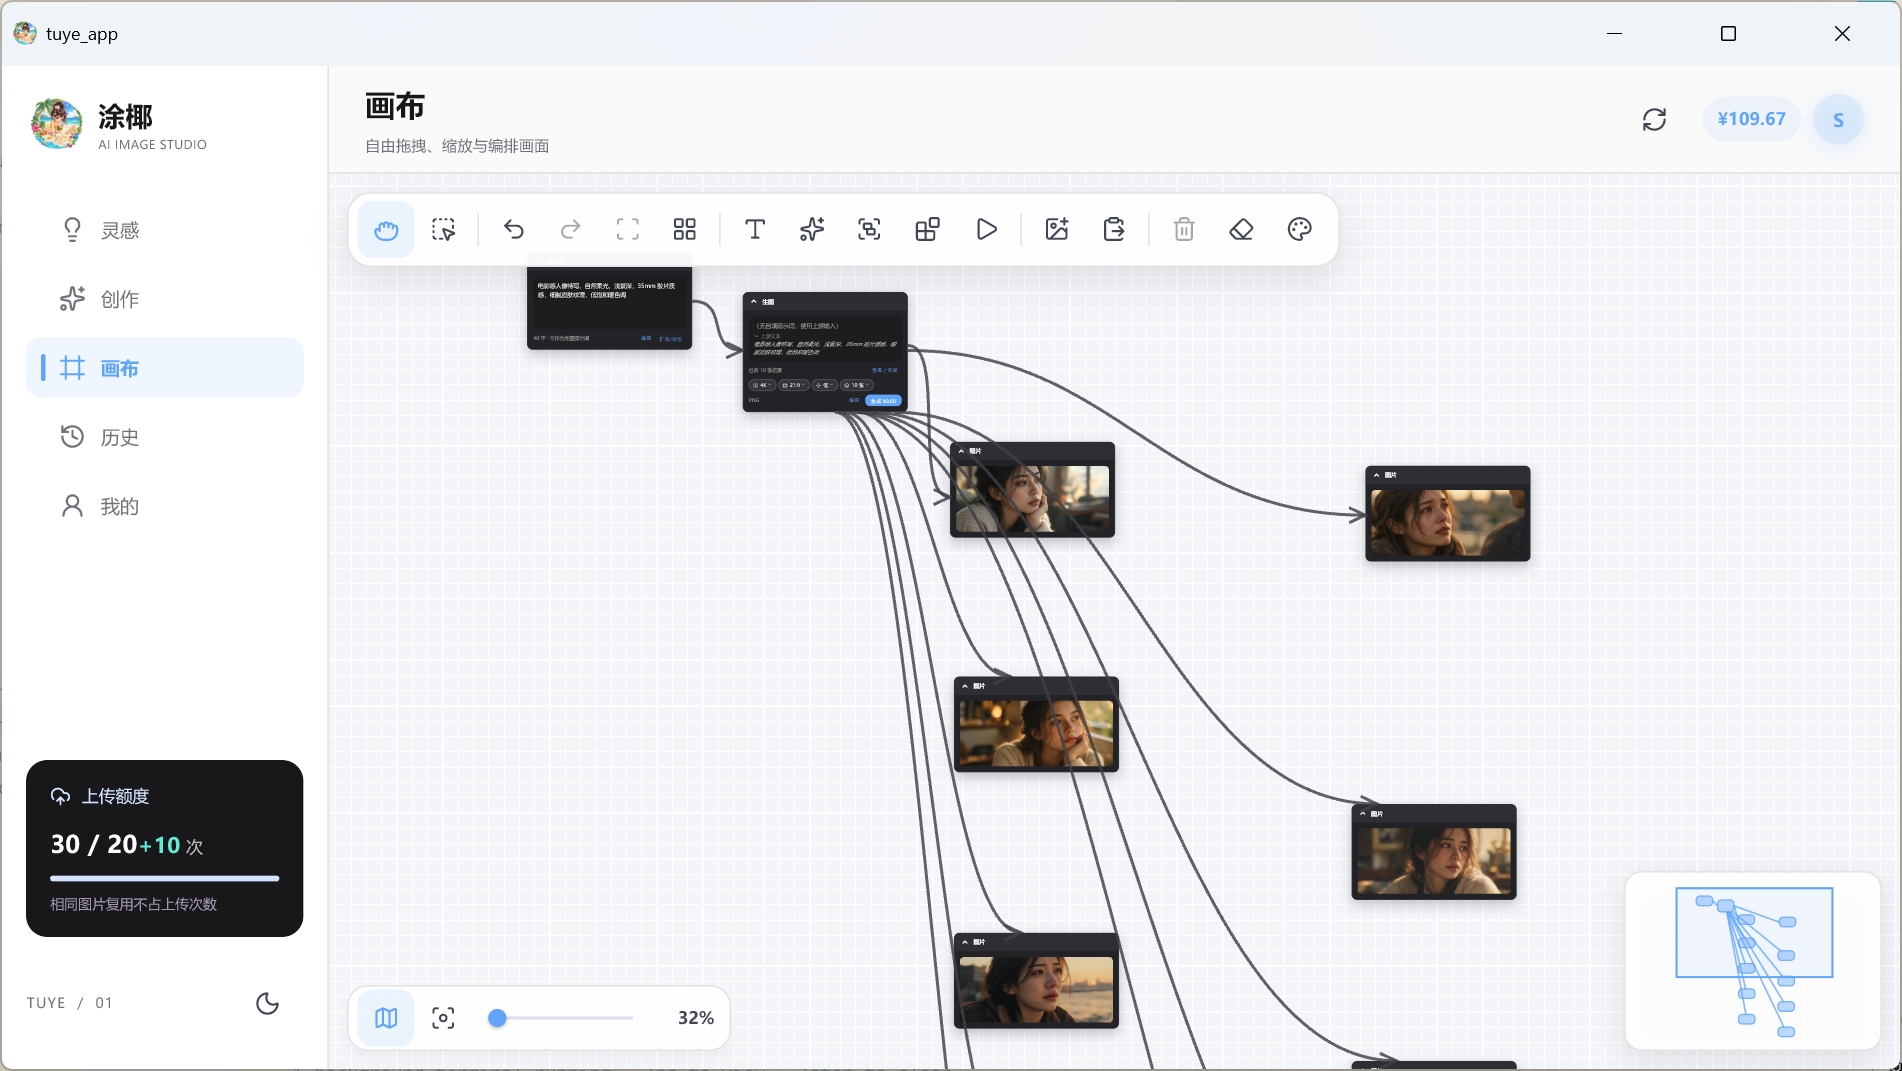Select the sunset seaside portrait thumbnail

(1036, 988)
